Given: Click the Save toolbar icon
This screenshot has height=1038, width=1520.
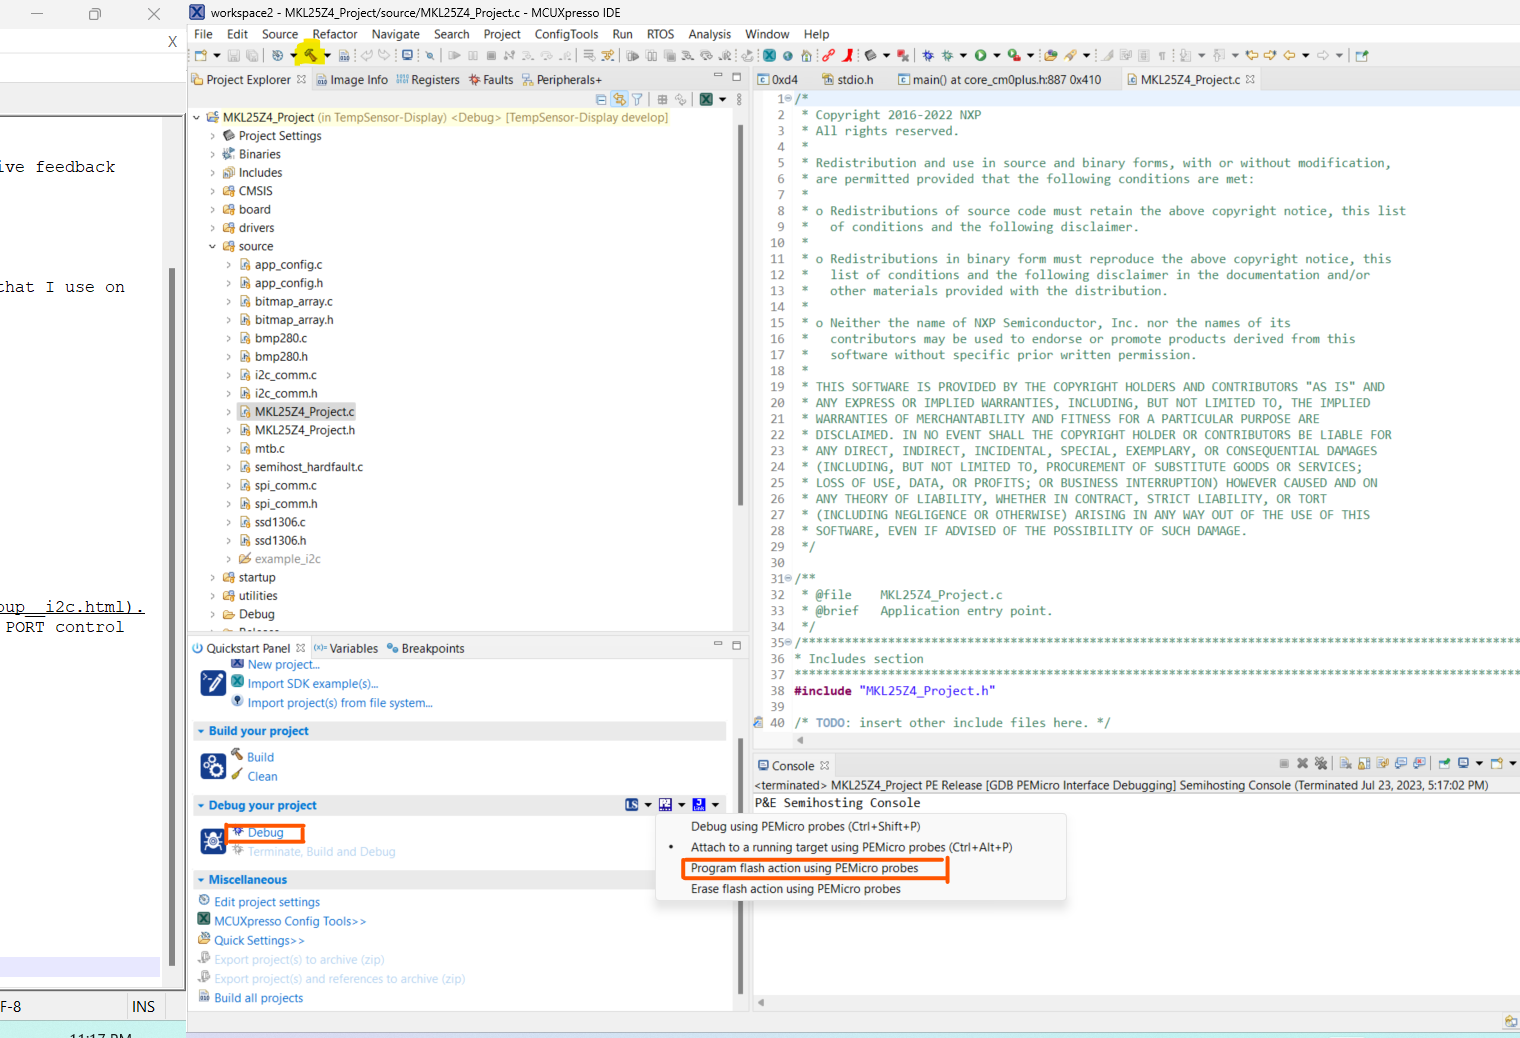Looking at the screenshot, I should 233,55.
